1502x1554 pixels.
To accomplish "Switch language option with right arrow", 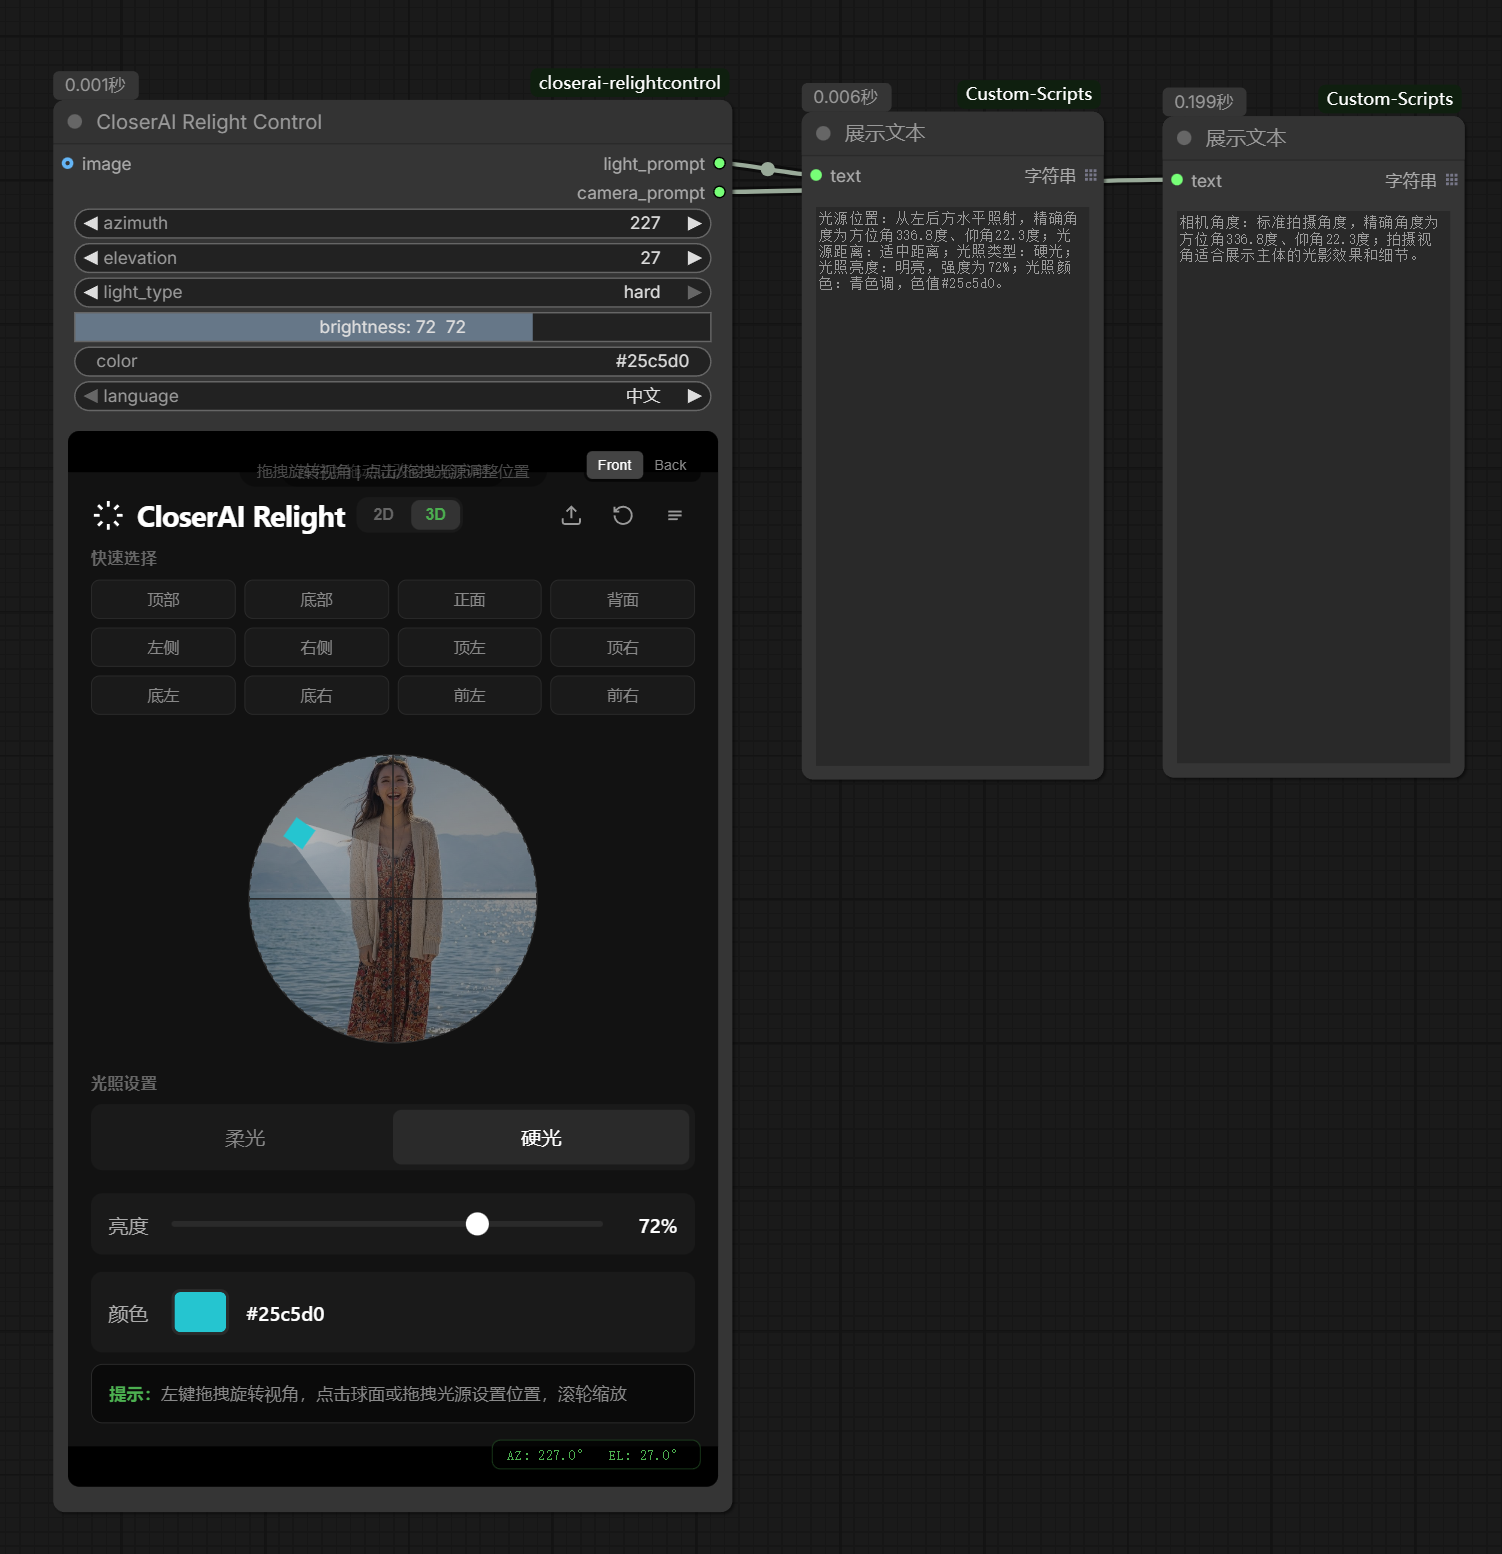I will (694, 396).
